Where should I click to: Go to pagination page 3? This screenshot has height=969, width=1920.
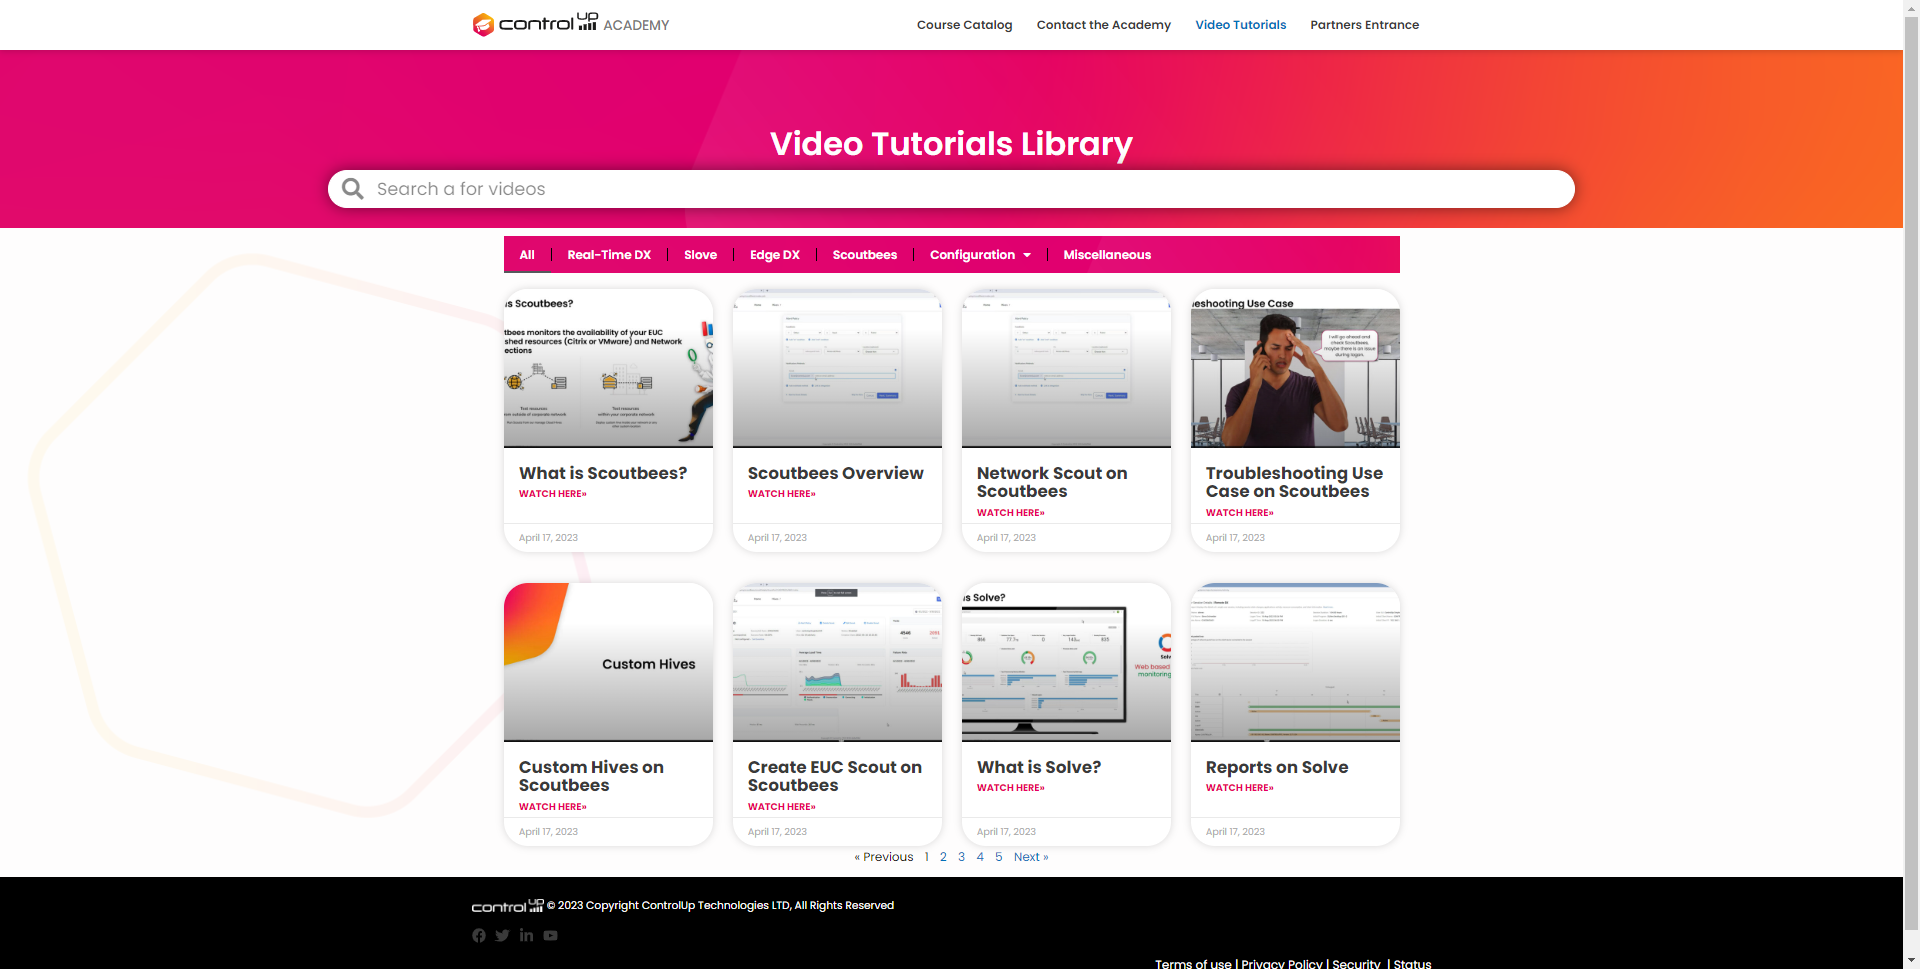coord(961,857)
